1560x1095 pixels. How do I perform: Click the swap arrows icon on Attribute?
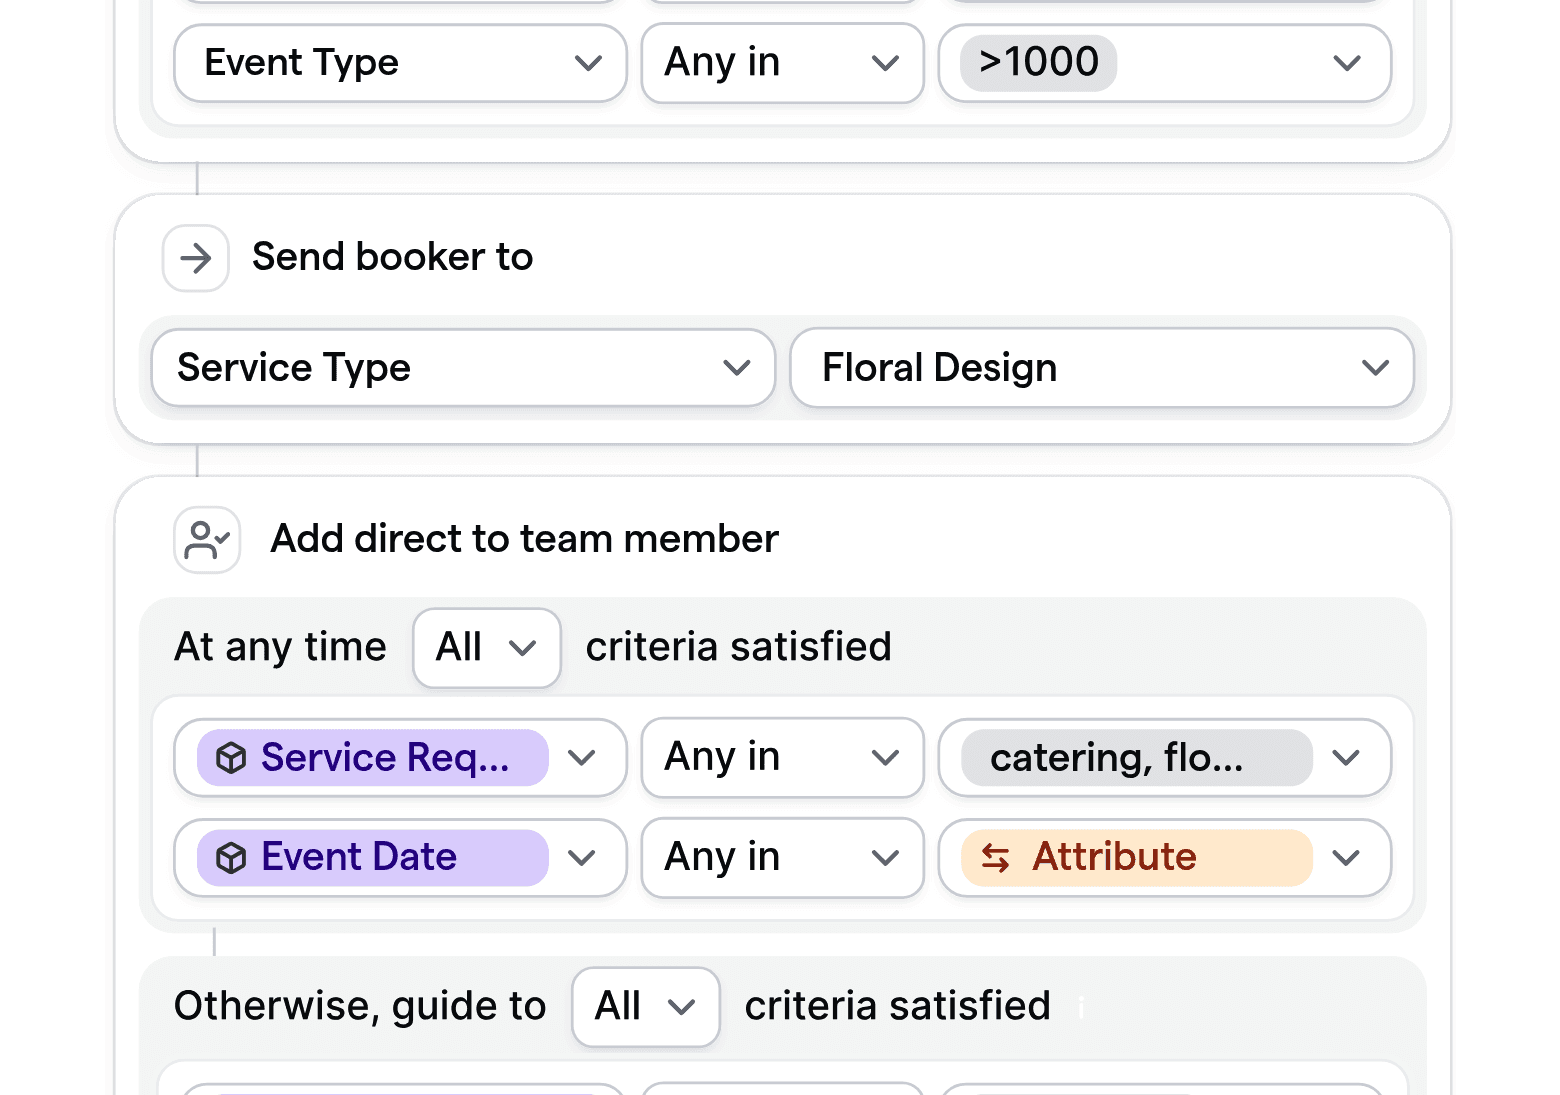996,858
